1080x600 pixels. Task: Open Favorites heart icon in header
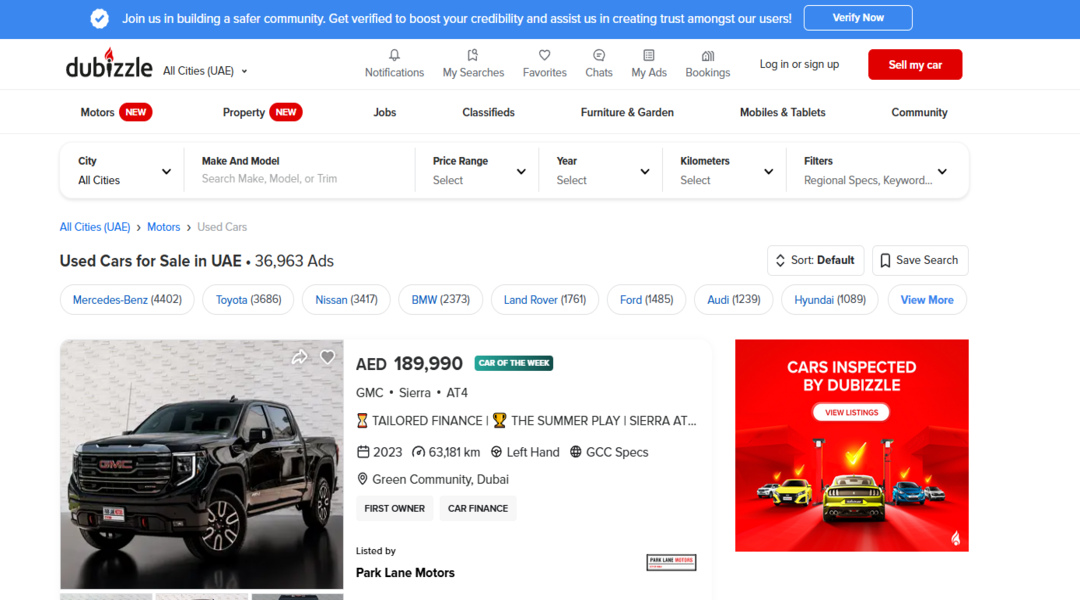[x=544, y=55]
